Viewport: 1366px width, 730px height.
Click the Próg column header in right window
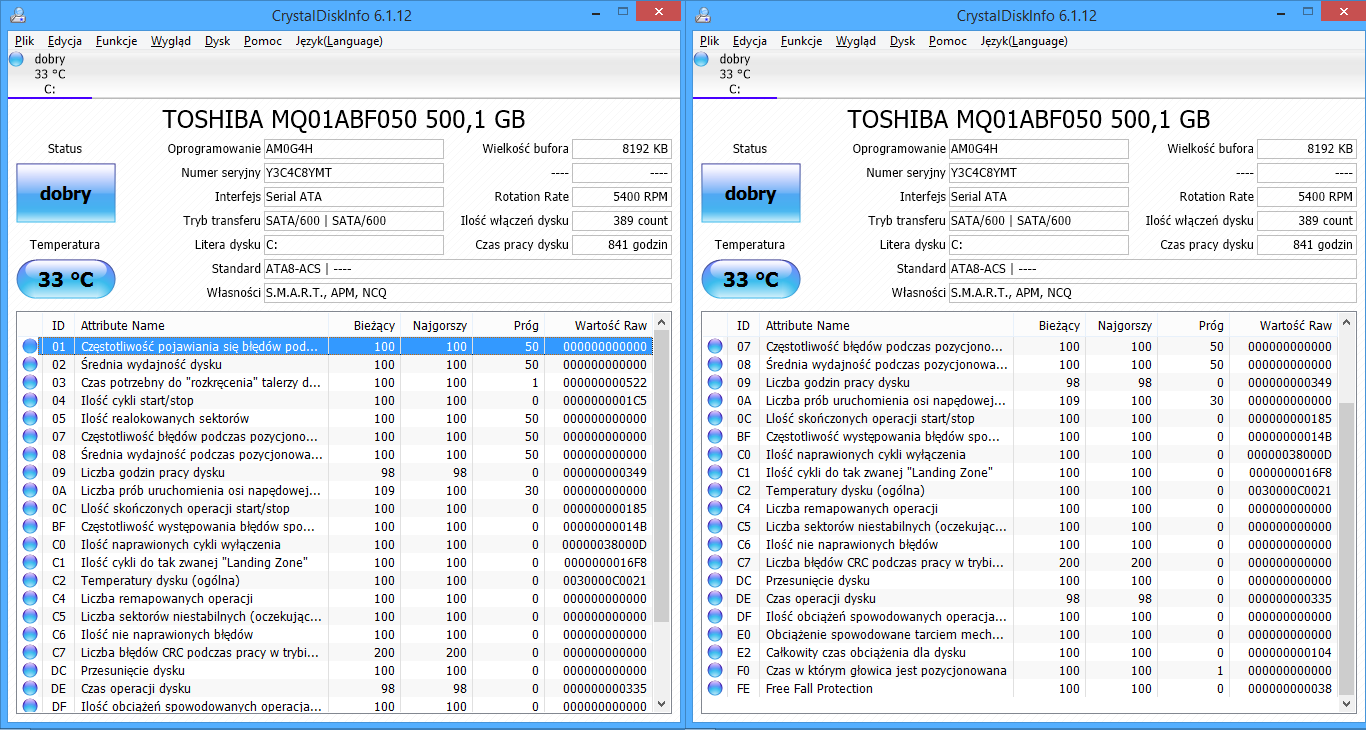tap(1193, 326)
